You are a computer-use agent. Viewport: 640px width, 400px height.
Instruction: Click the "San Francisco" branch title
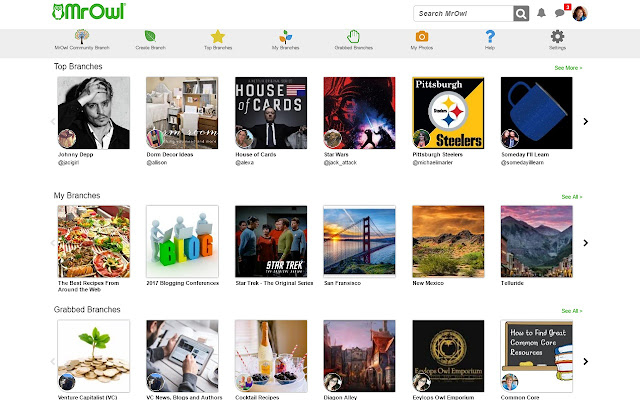pos(342,283)
